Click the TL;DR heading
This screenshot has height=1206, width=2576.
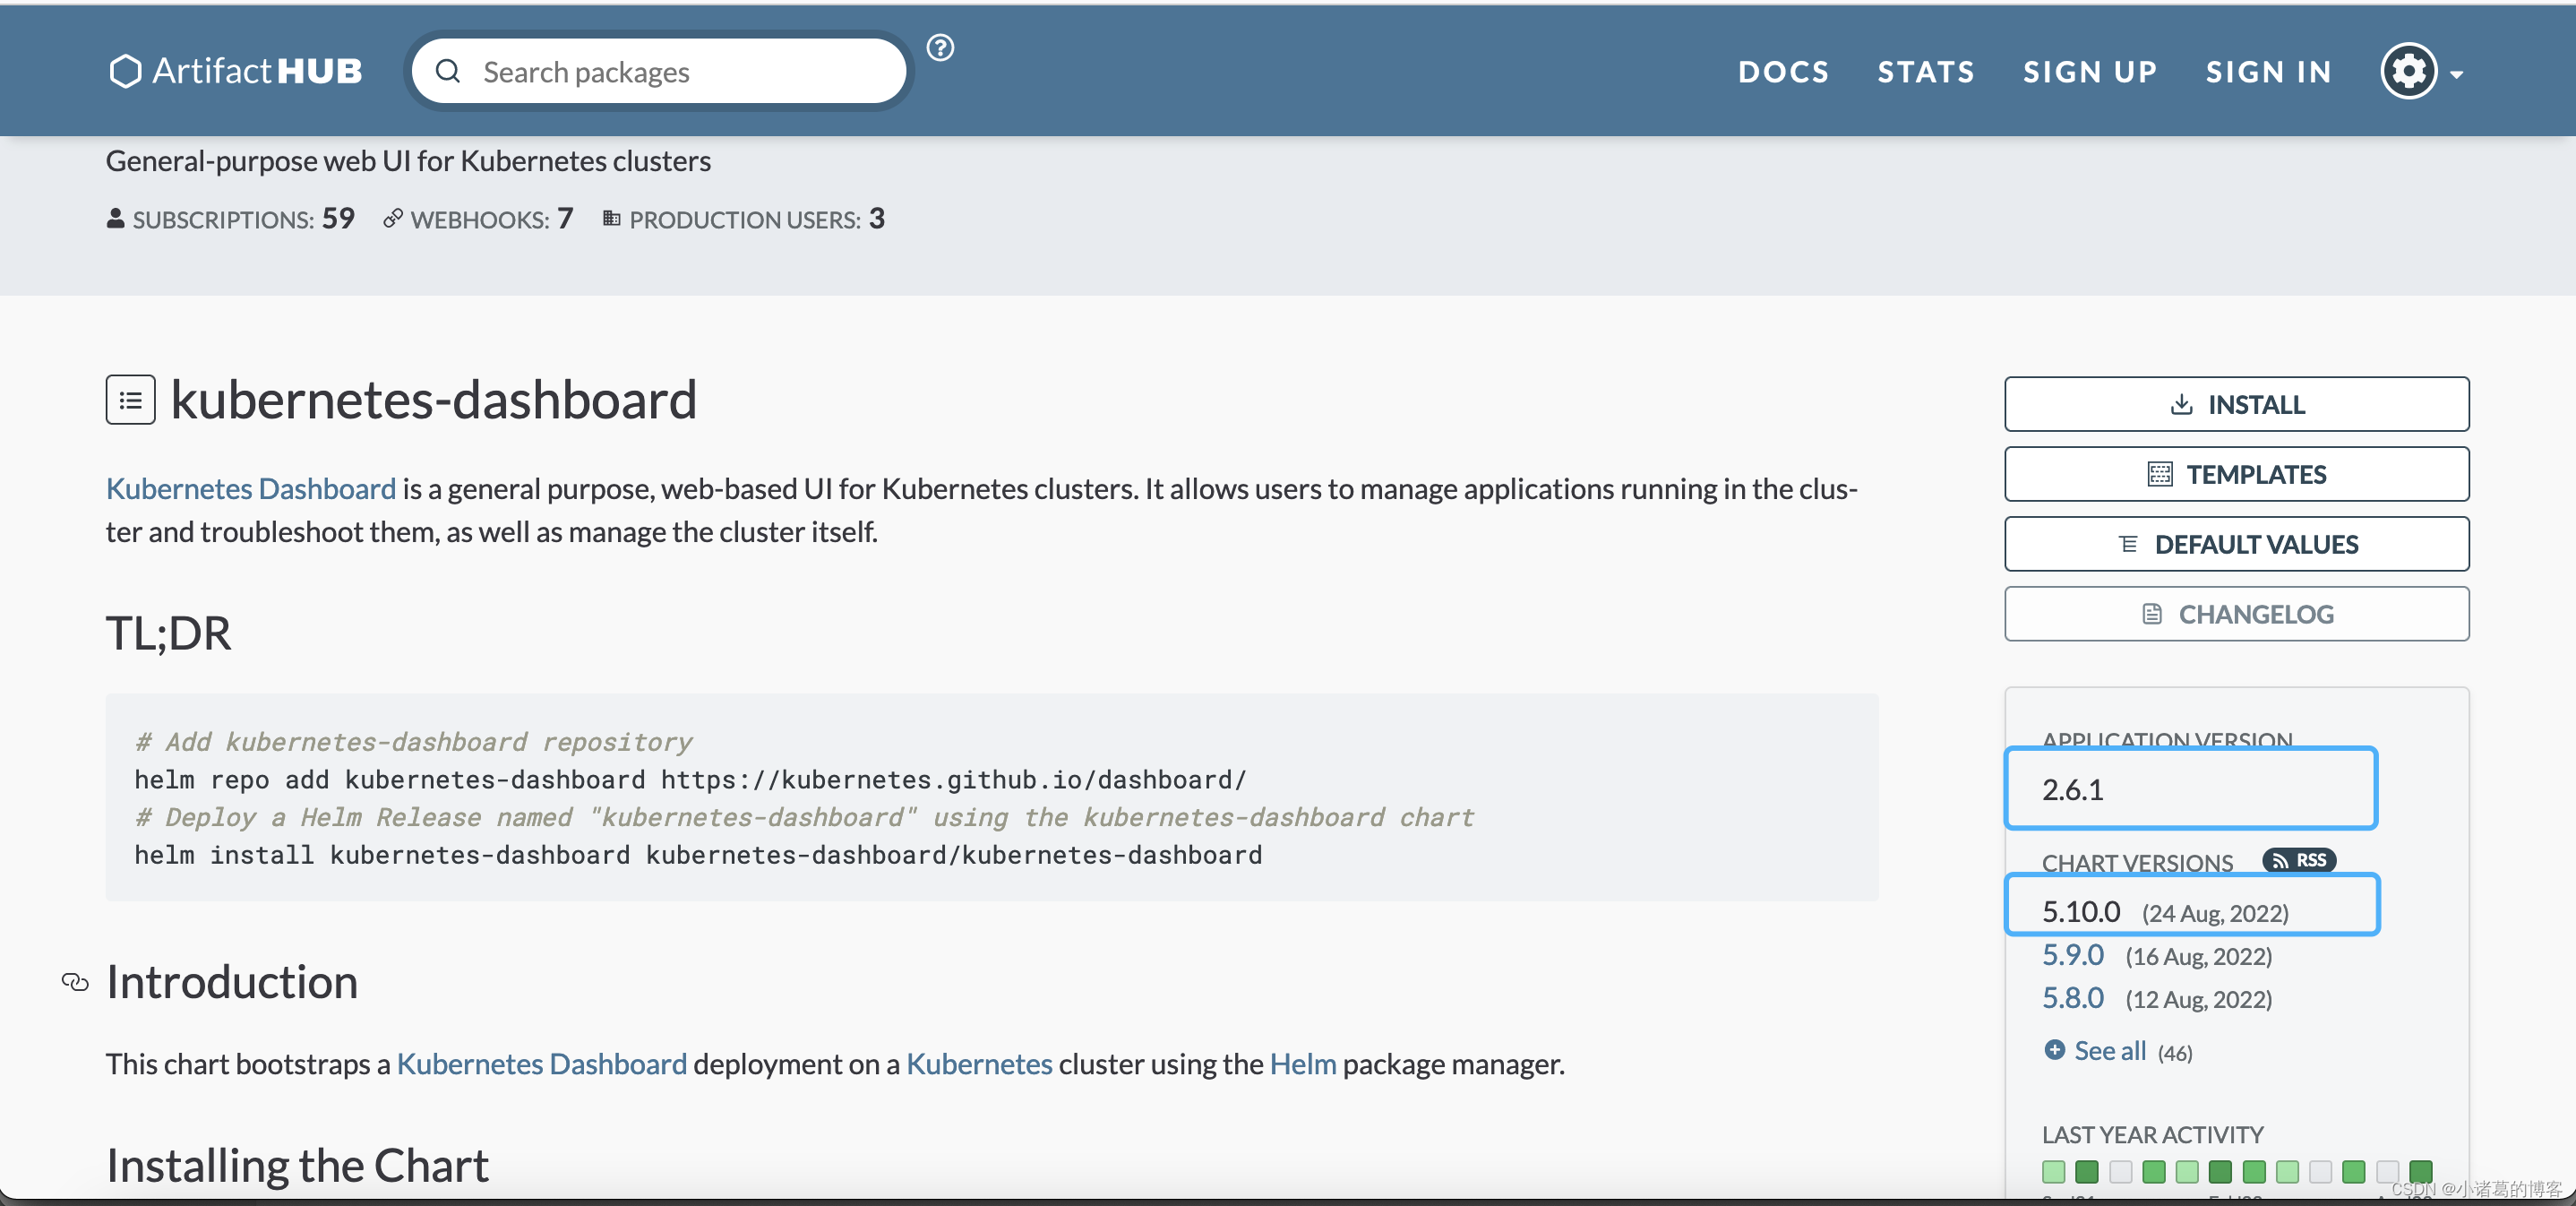point(168,633)
